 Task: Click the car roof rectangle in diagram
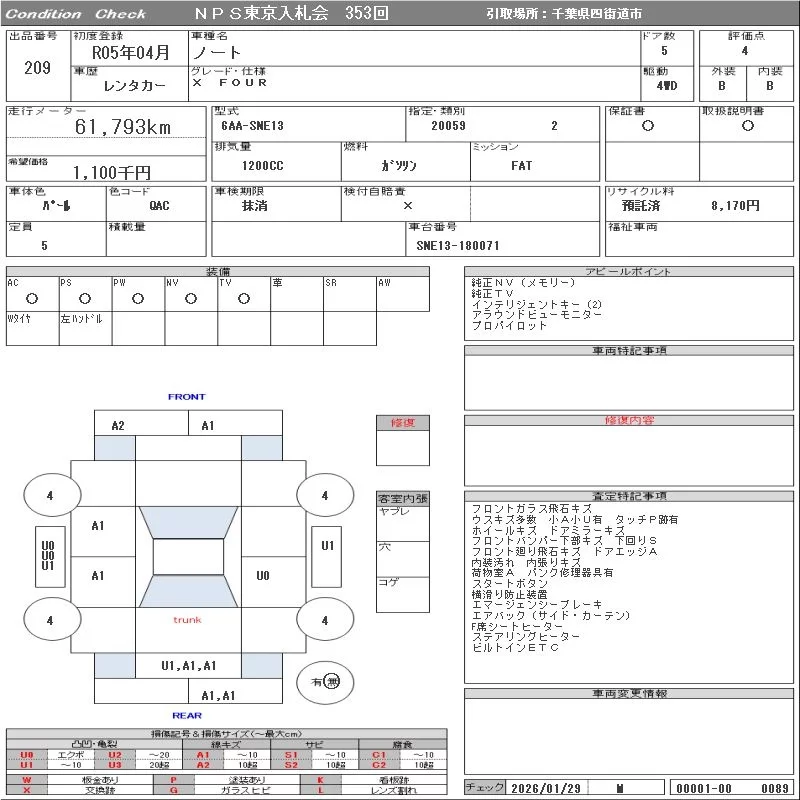[x=188, y=557]
